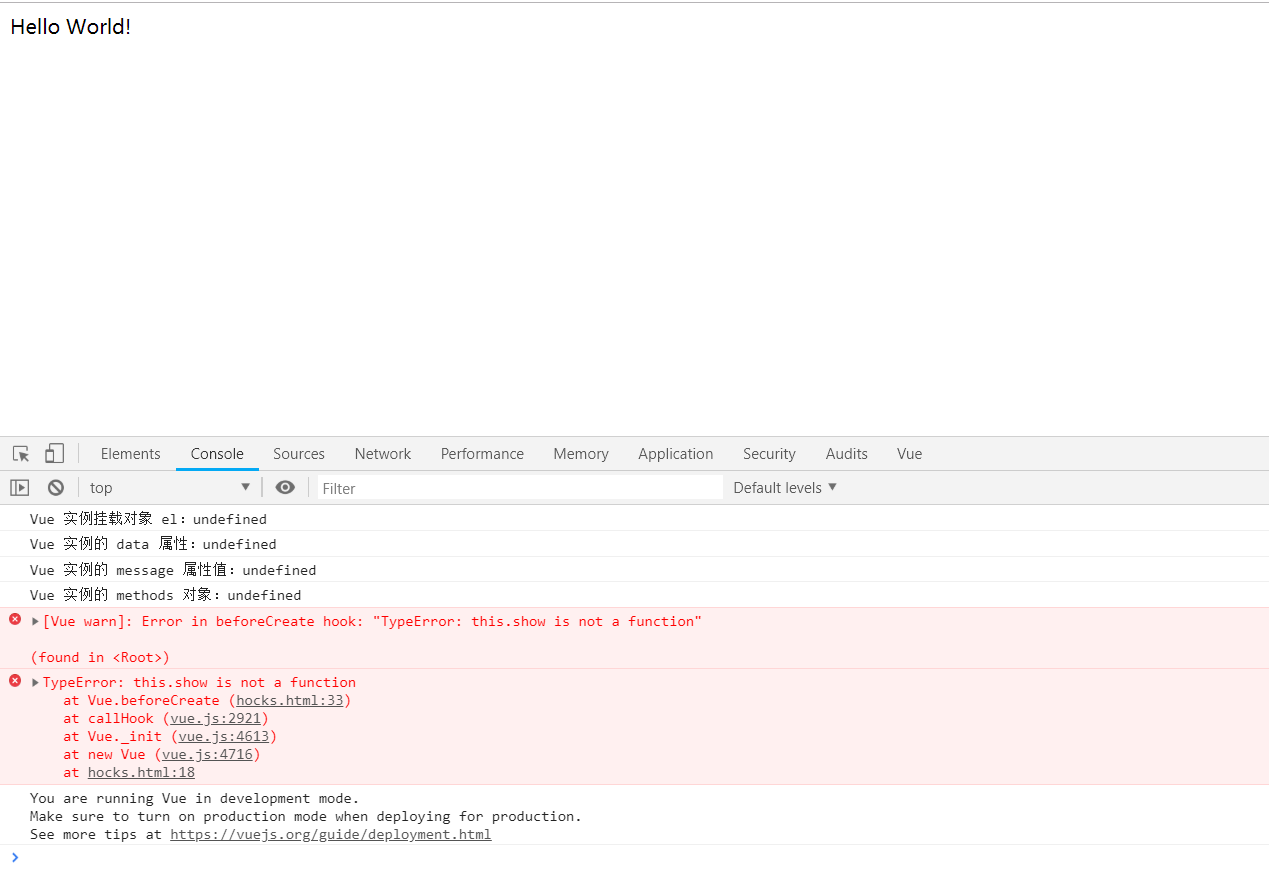Show the console sidebar icon

20,488
